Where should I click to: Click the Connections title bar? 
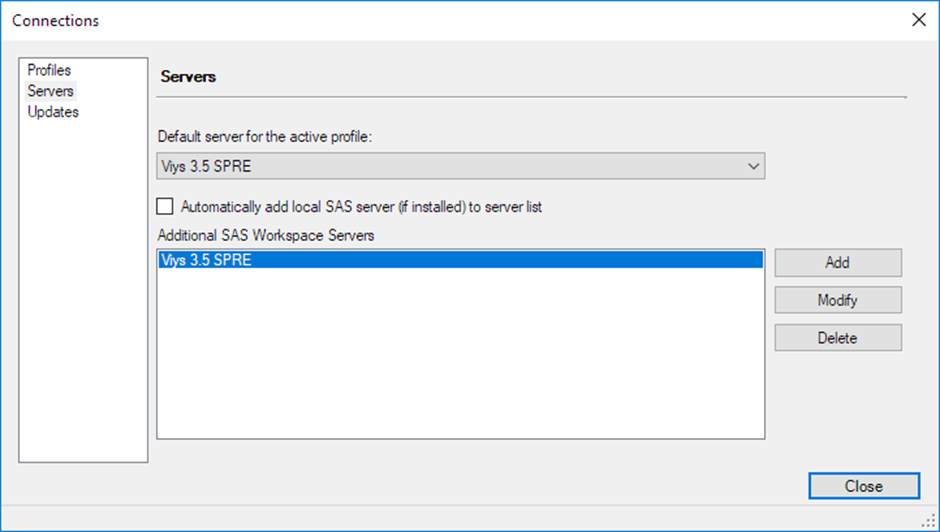400,20
